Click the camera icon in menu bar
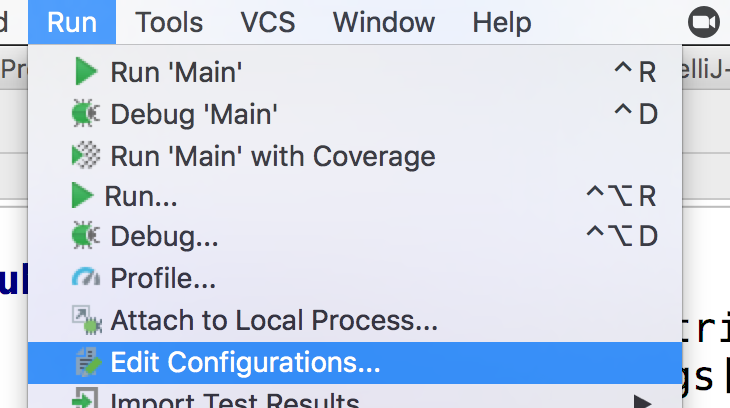This screenshot has width=730, height=408. coord(703,22)
